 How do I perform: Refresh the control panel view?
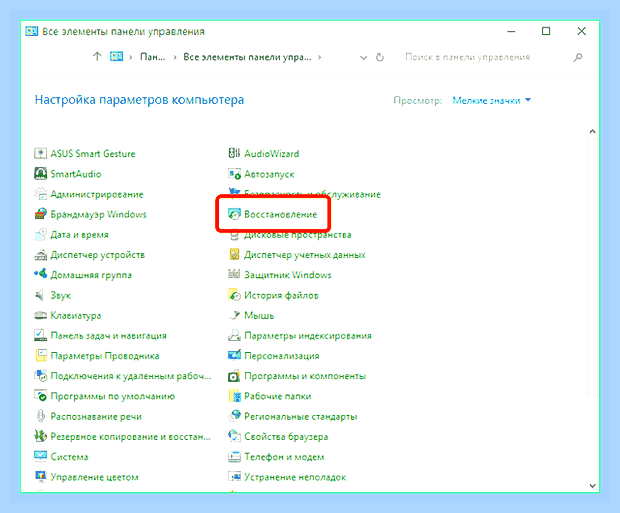380,58
